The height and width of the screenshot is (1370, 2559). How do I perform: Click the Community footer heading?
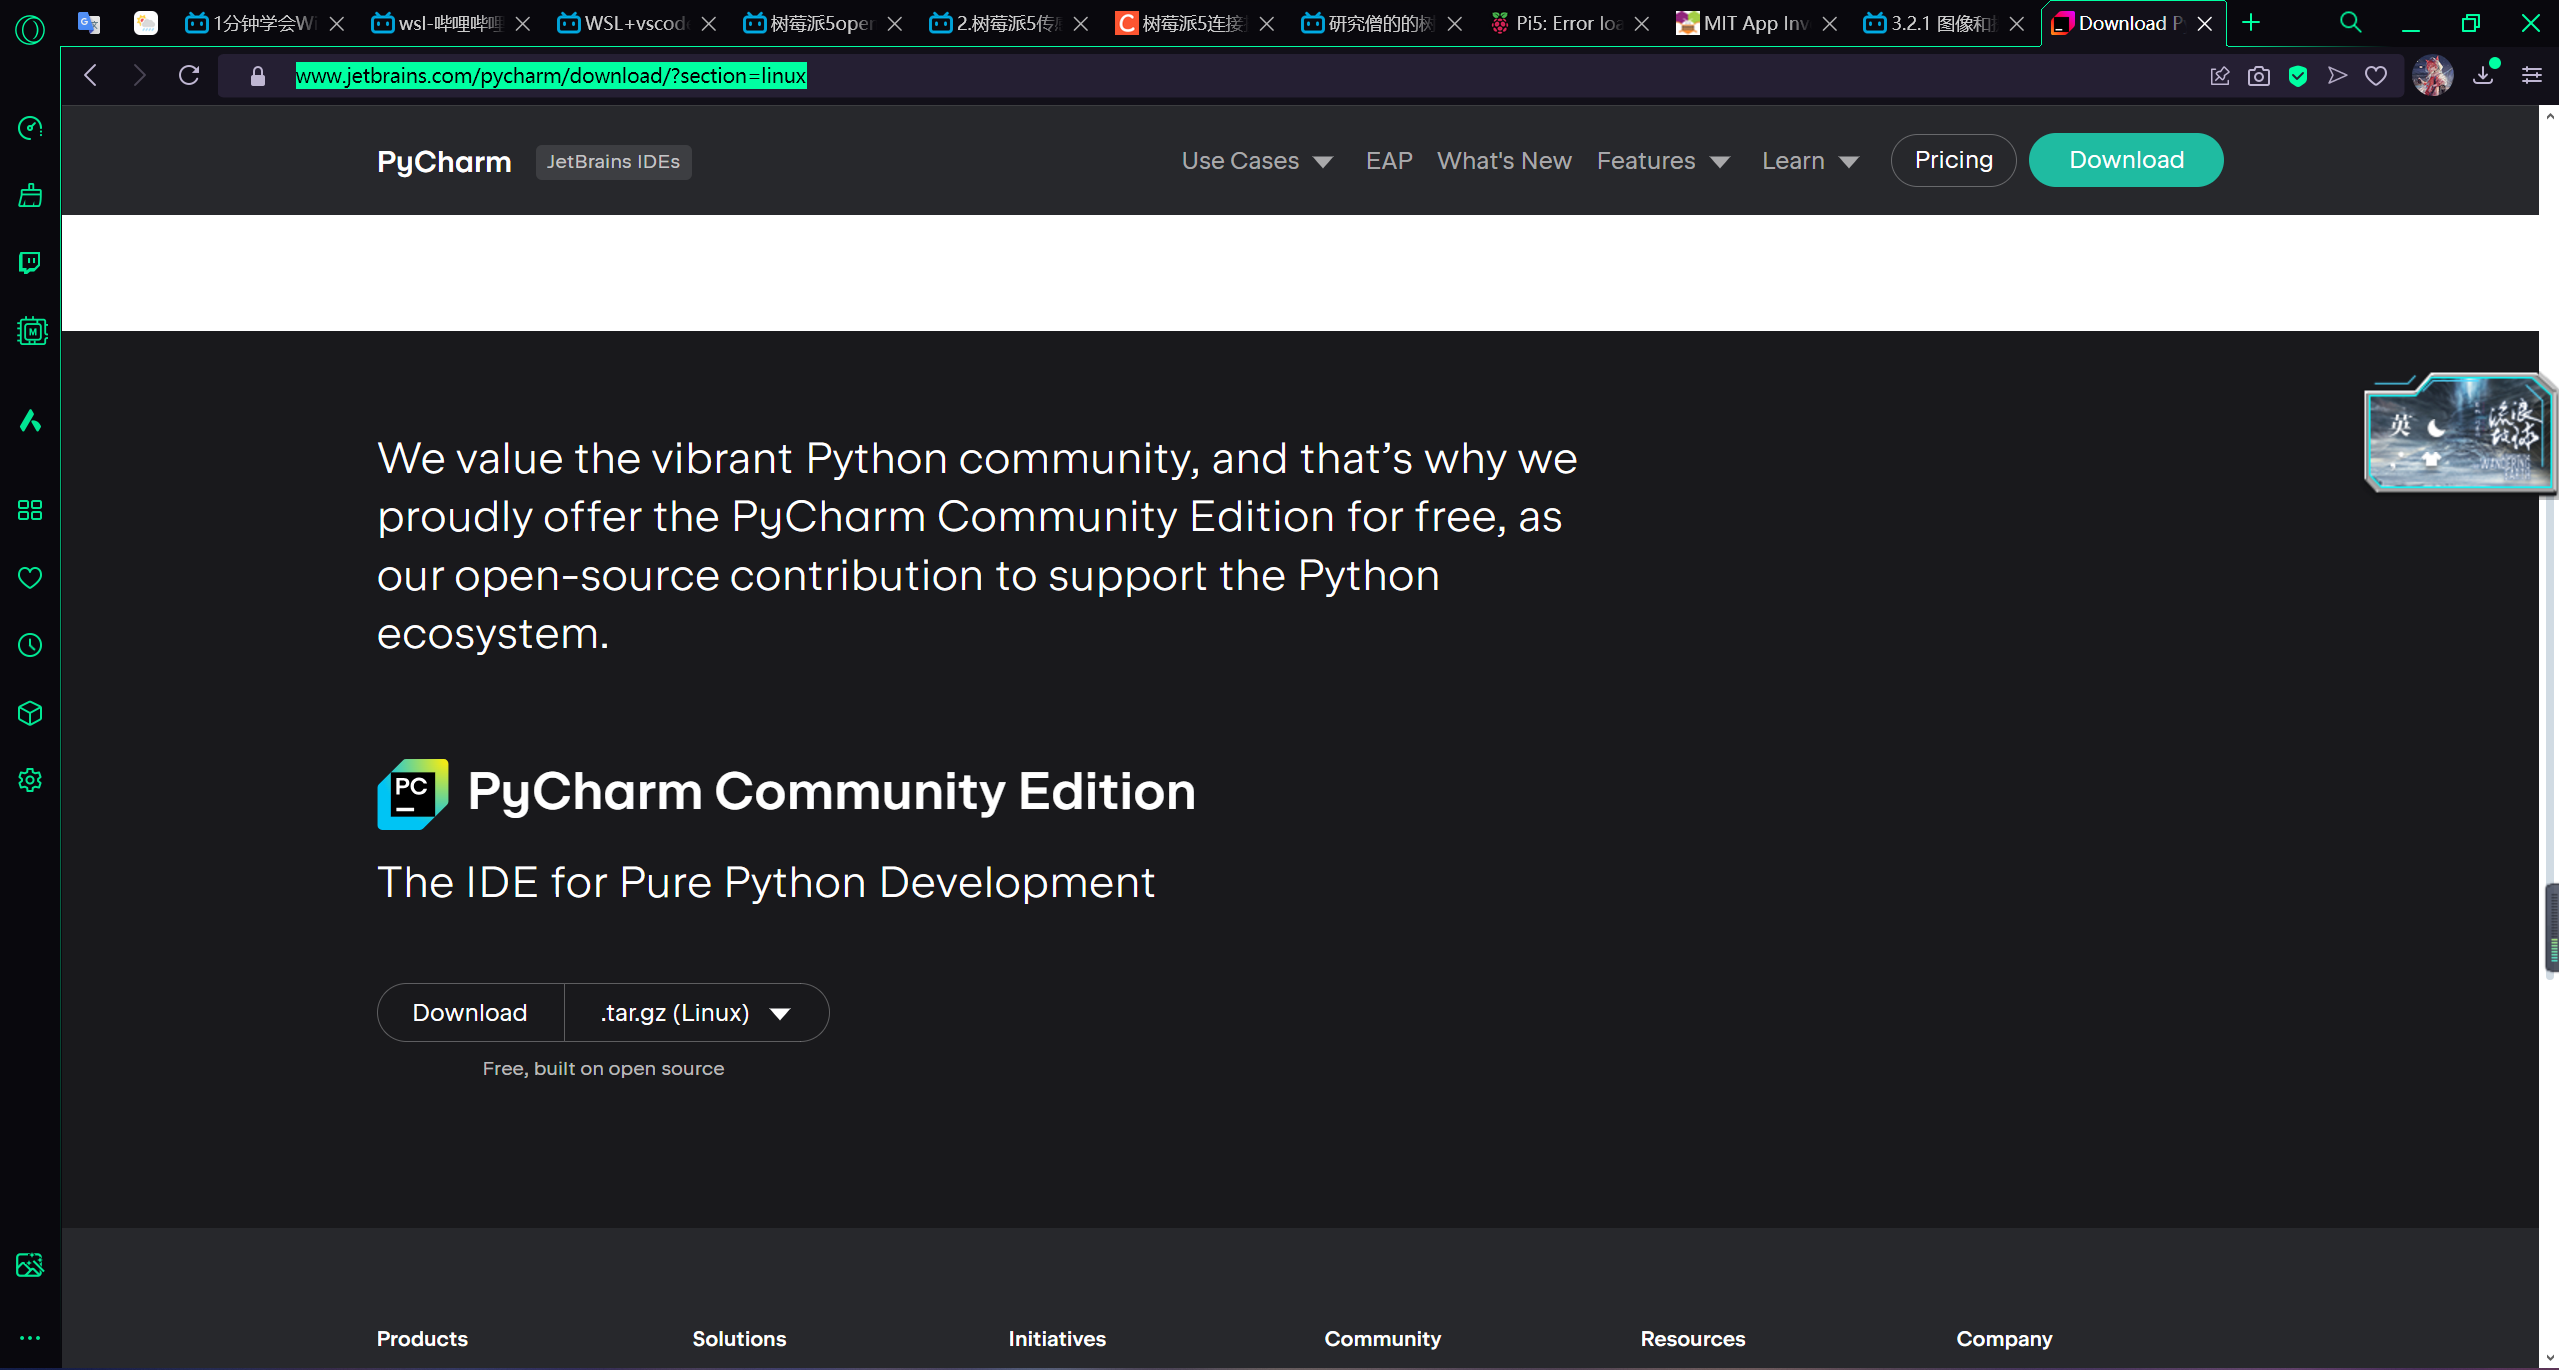click(x=1382, y=1339)
